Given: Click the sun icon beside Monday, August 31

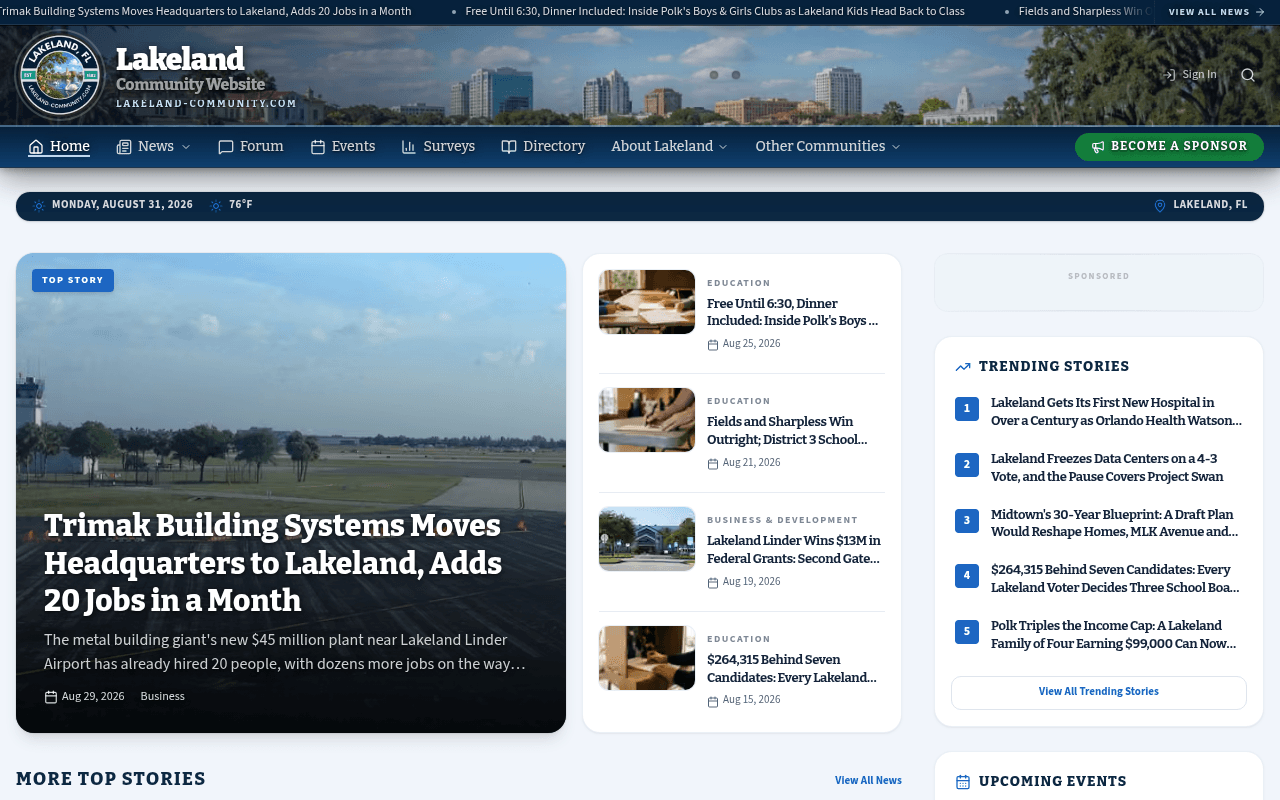Looking at the screenshot, I should [39, 206].
